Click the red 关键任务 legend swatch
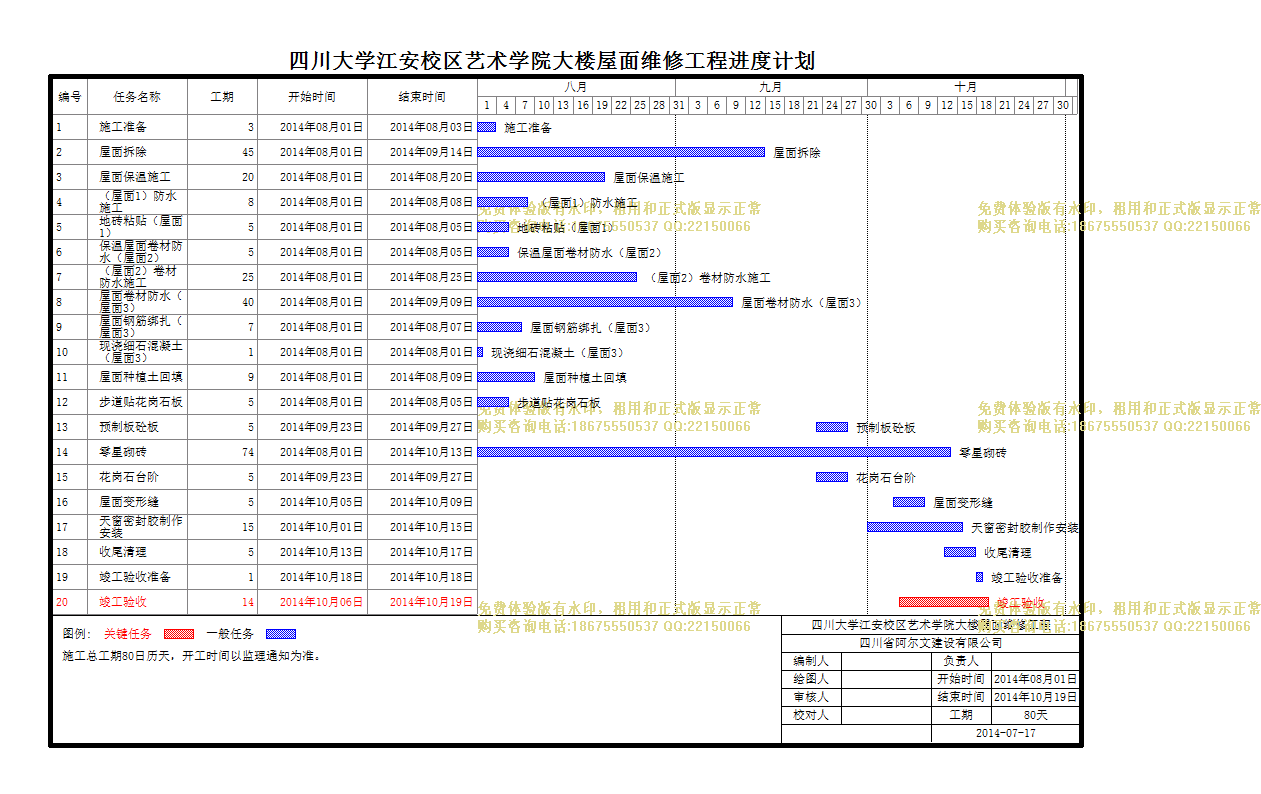1261x794 pixels. pos(179,634)
